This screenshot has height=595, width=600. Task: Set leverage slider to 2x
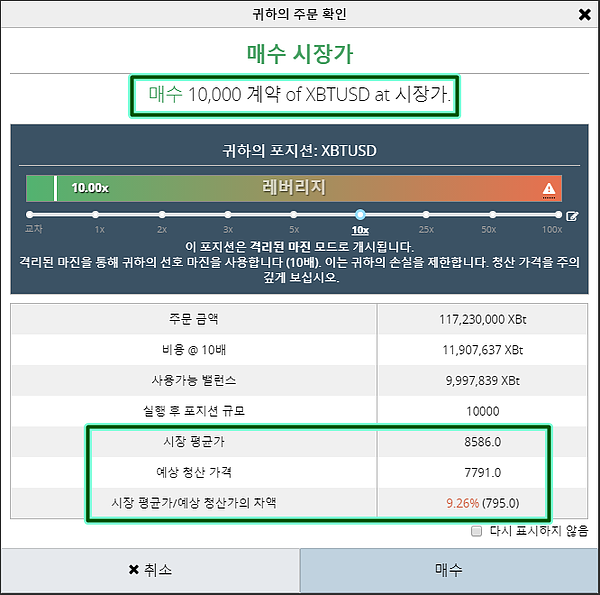point(162,214)
